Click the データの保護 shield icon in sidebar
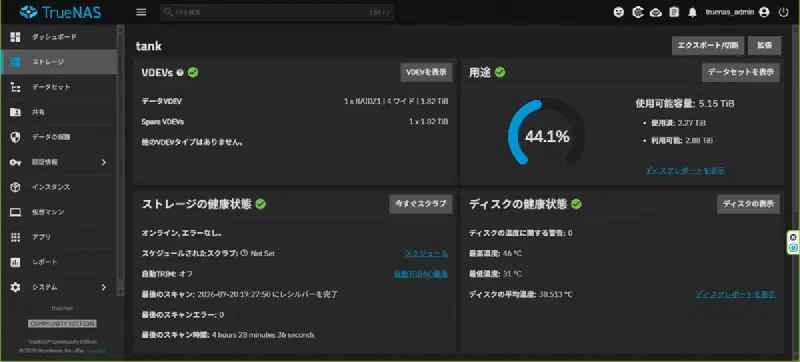This screenshot has height=362, width=800. 15,137
